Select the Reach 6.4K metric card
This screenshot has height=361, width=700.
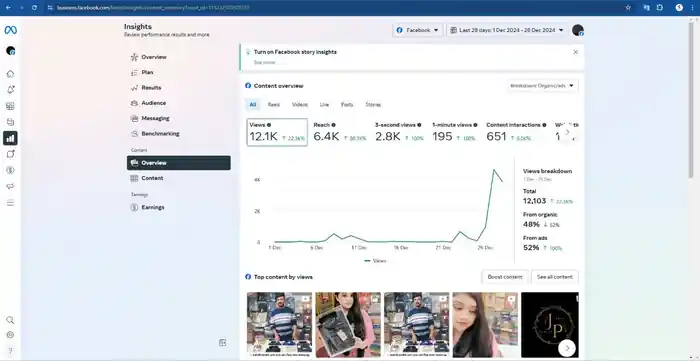tap(340, 132)
